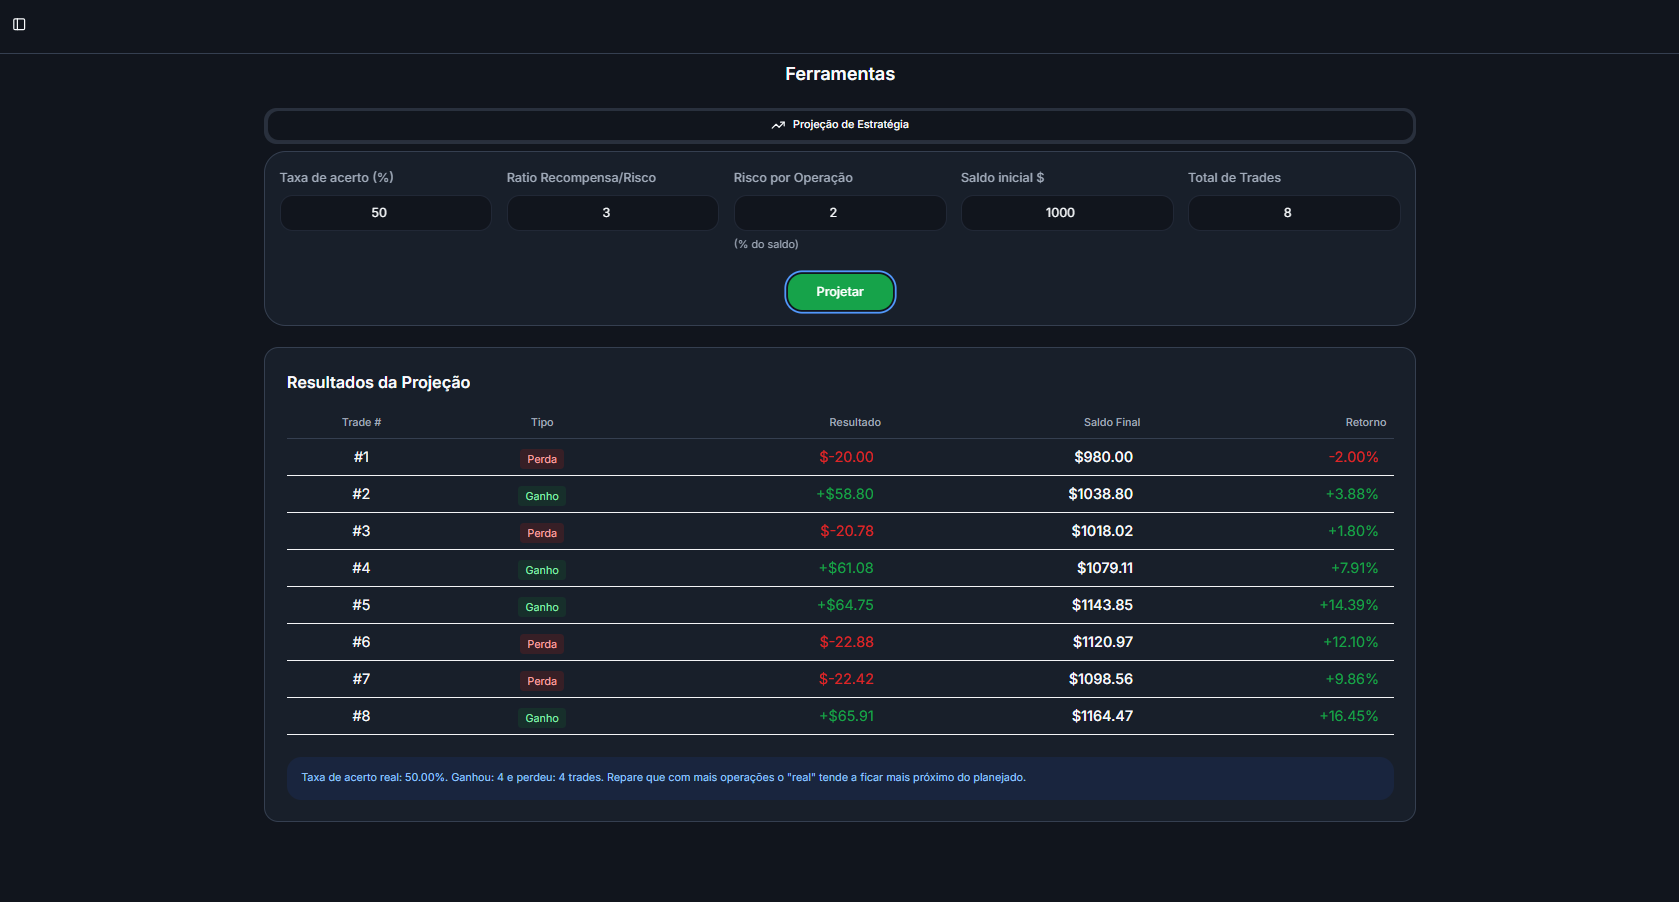Click the Ganho badge on trade #2
The height and width of the screenshot is (902, 1679).
pos(542,496)
